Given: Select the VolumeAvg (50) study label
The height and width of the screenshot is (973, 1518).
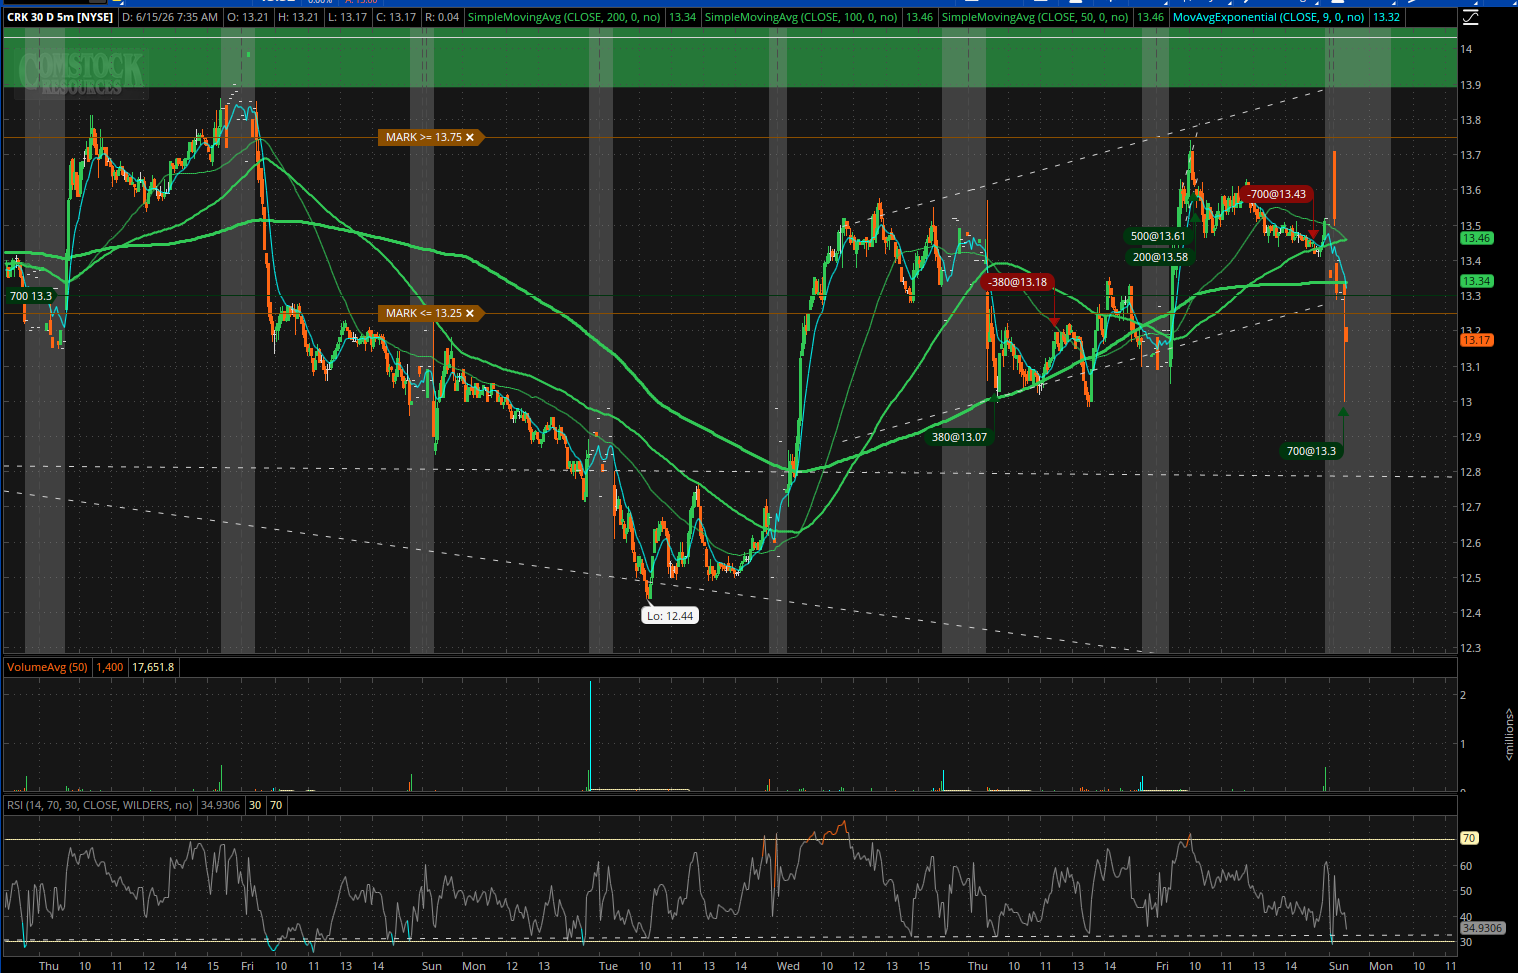Looking at the screenshot, I should click(47, 667).
